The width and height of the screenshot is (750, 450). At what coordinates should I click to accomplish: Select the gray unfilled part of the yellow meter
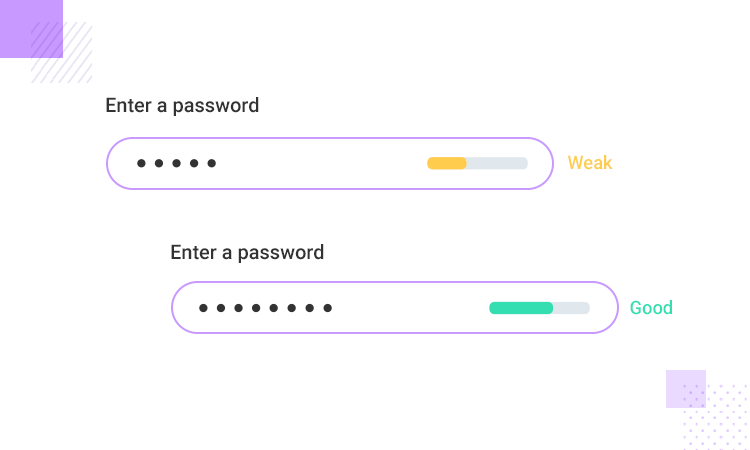[497, 163]
